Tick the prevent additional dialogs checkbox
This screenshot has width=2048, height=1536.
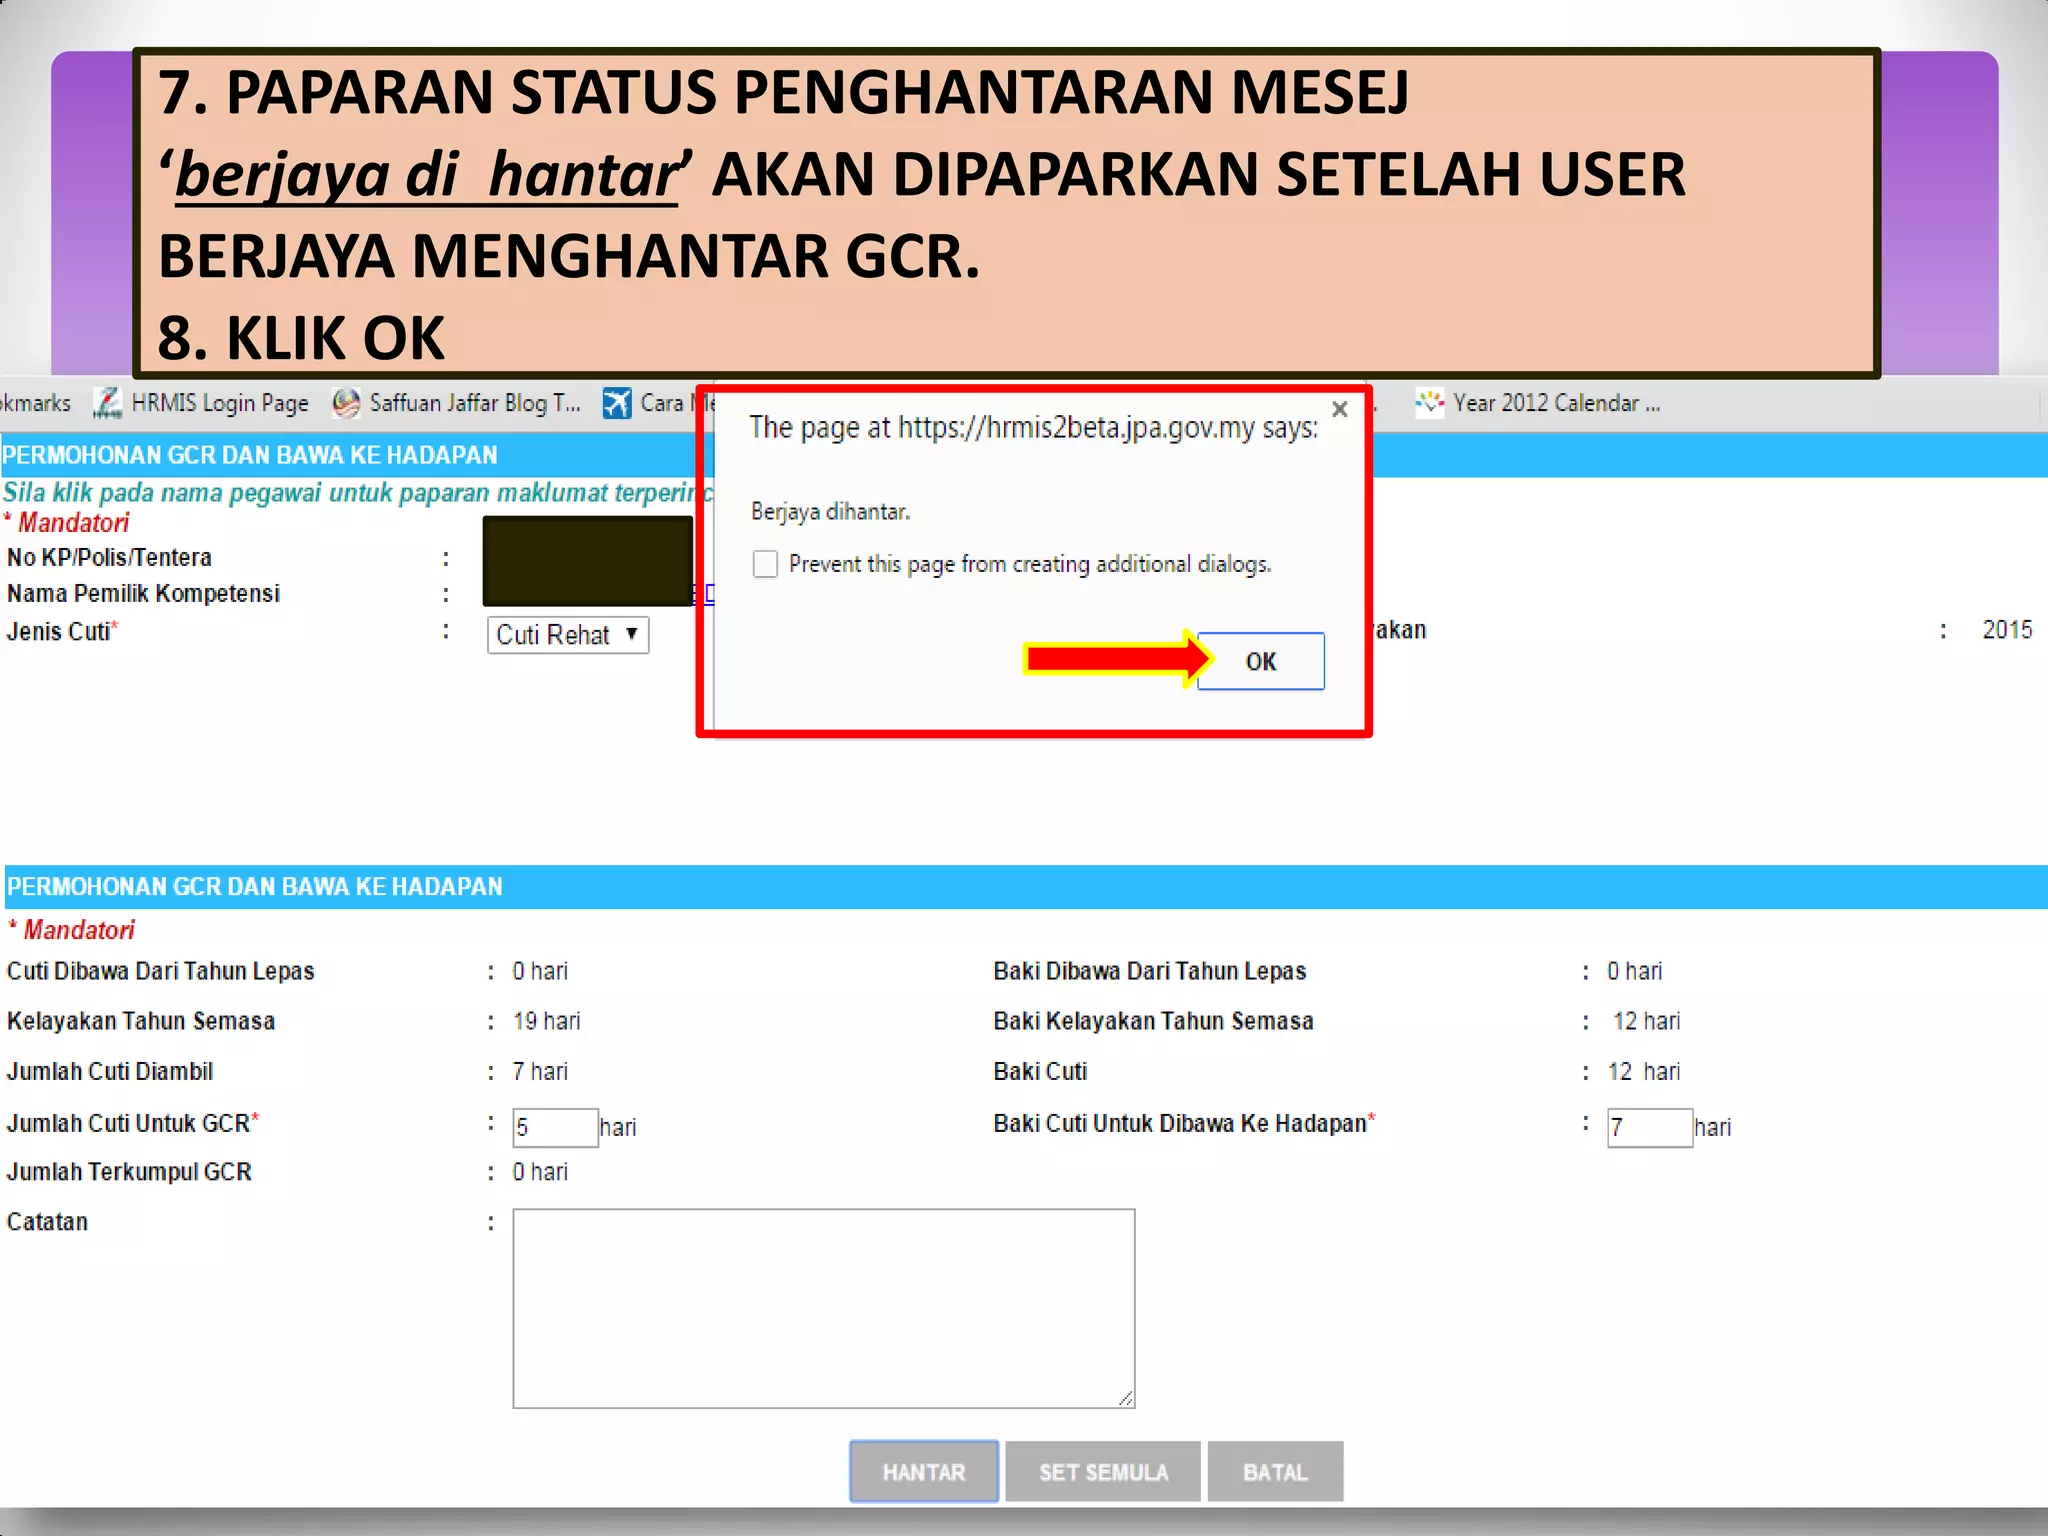pos(765,564)
